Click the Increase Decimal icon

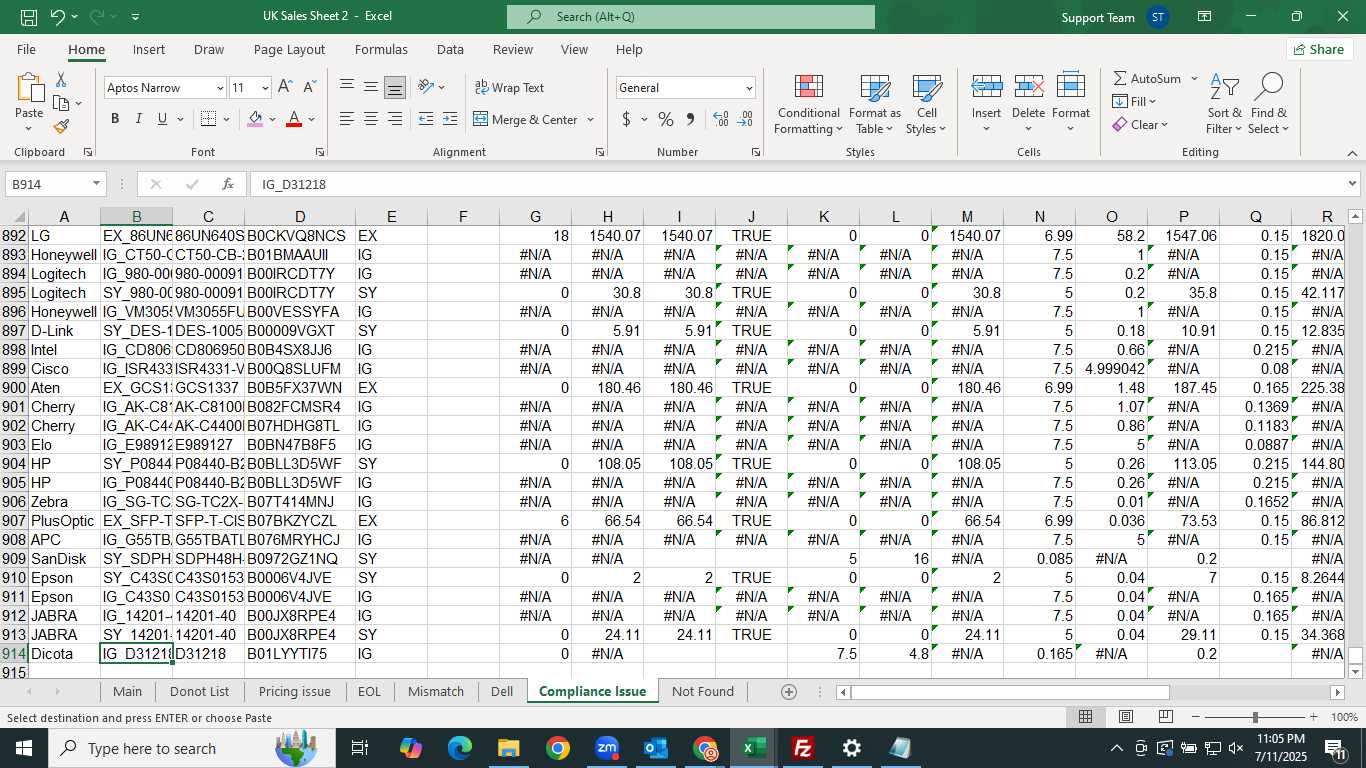click(x=721, y=119)
